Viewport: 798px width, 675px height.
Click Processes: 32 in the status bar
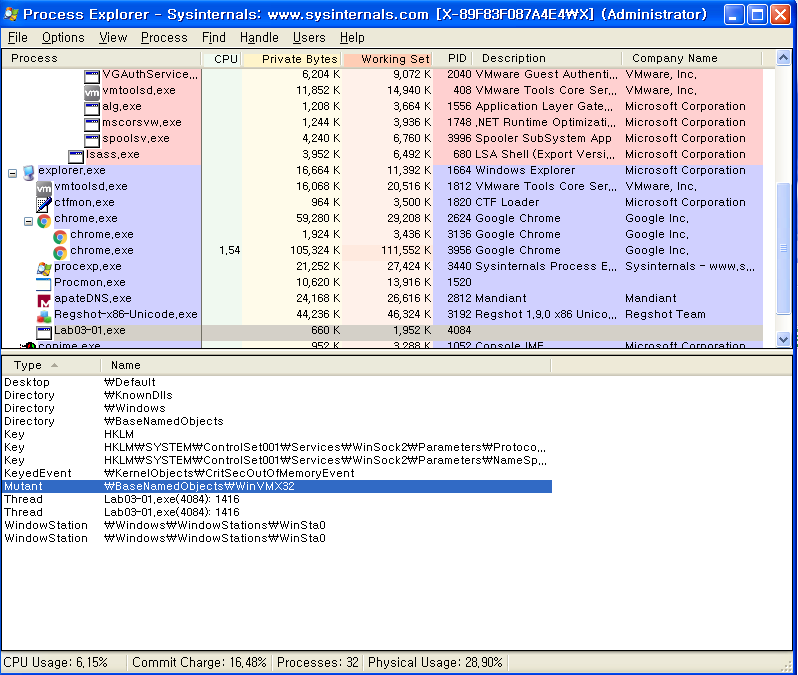318,663
